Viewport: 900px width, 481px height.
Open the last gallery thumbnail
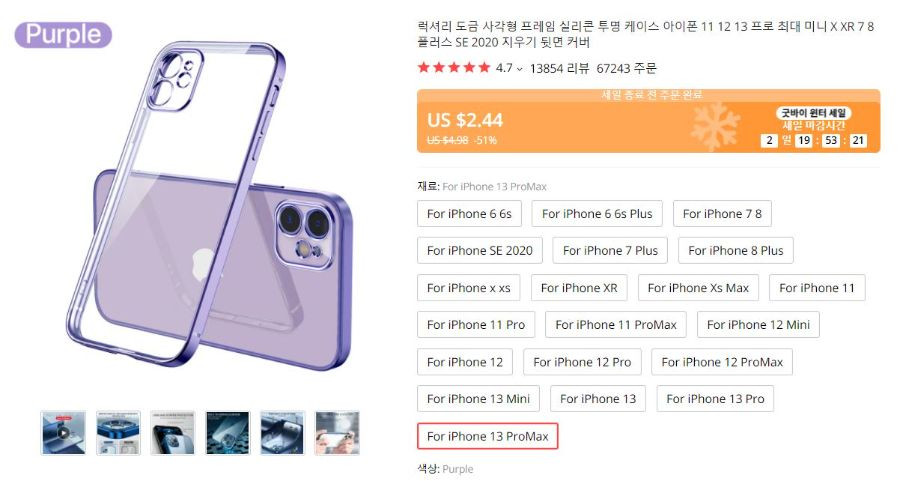click(x=337, y=433)
